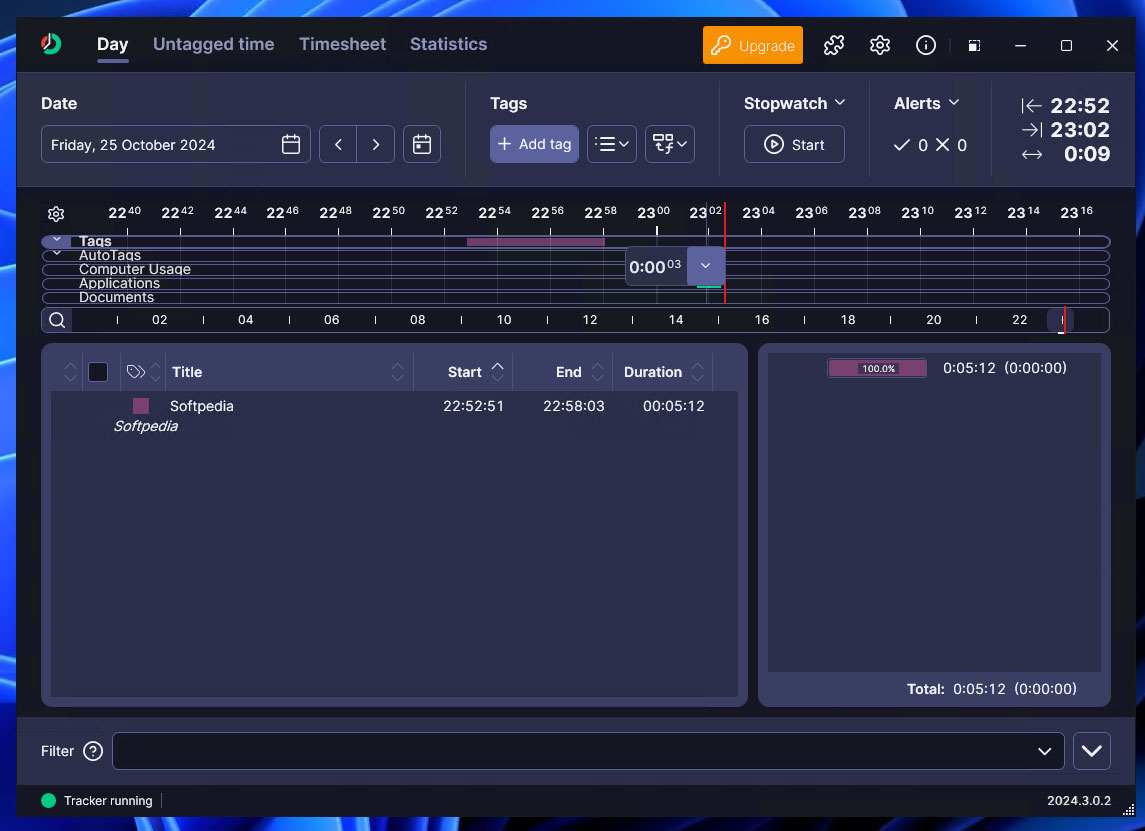Click the Softpedia tag color swatch
Image resolution: width=1145 pixels, height=831 pixels.
(x=141, y=406)
